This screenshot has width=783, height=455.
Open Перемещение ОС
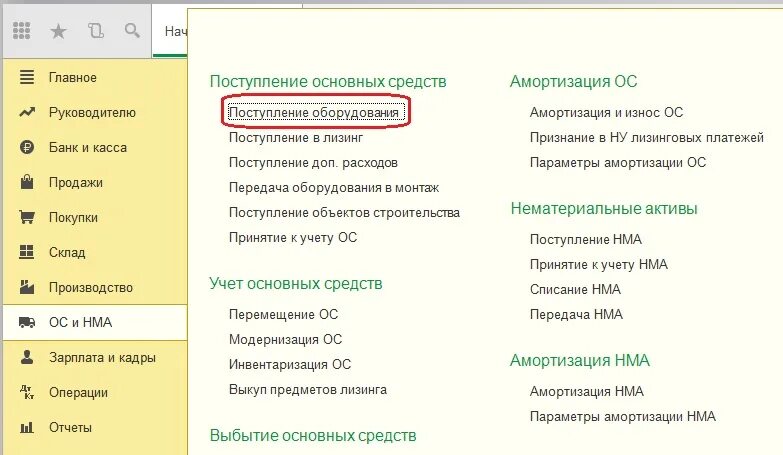pos(283,315)
